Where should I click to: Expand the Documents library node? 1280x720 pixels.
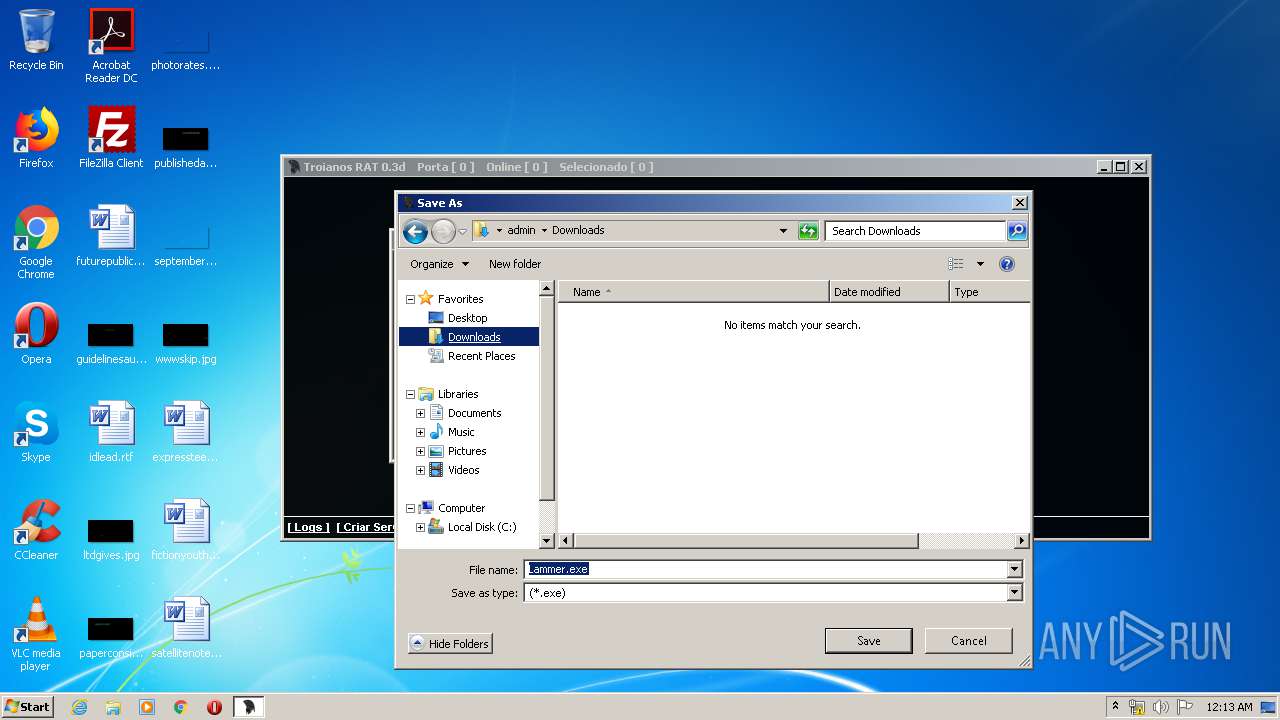pyautogui.click(x=421, y=413)
